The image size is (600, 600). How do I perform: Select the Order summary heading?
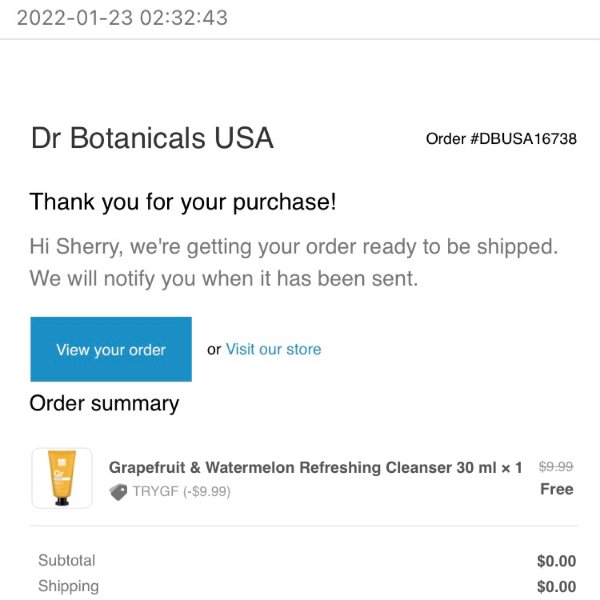point(104,404)
